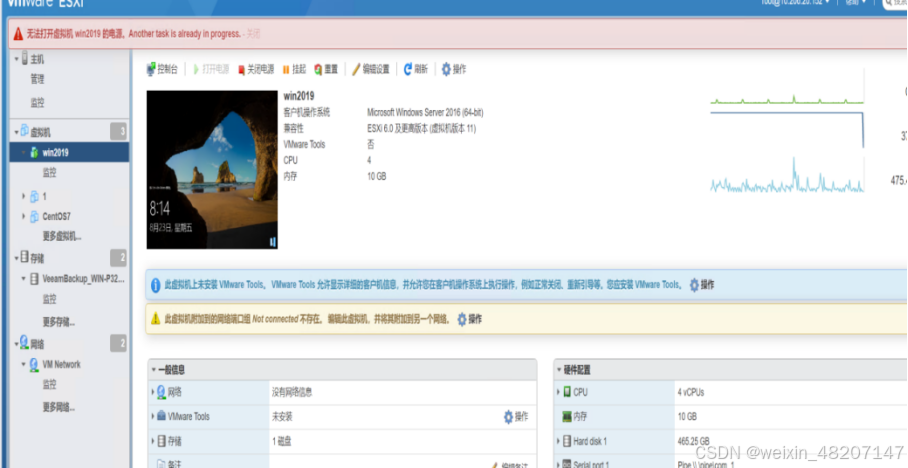Open the 控制台 console toolbar button
This screenshot has width=908, height=468.
click(x=162, y=69)
